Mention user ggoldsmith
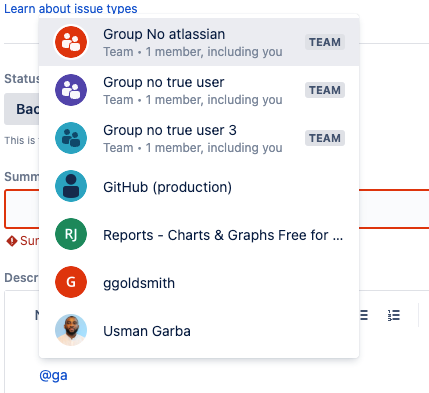Image resolution: width=429 pixels, height=393 pixels. pyautogui.click(x=199, y=282)
